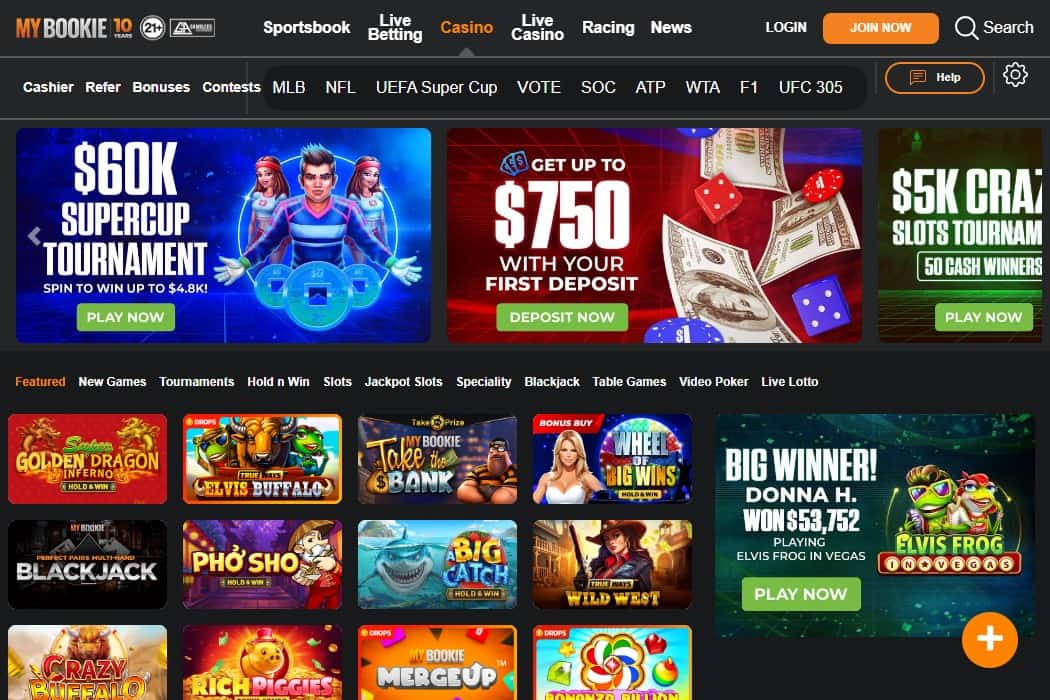Viewport: 1050px width, 700px height.
Task: Launch Elvis Buffalo game tile
Action: (262, 459)
